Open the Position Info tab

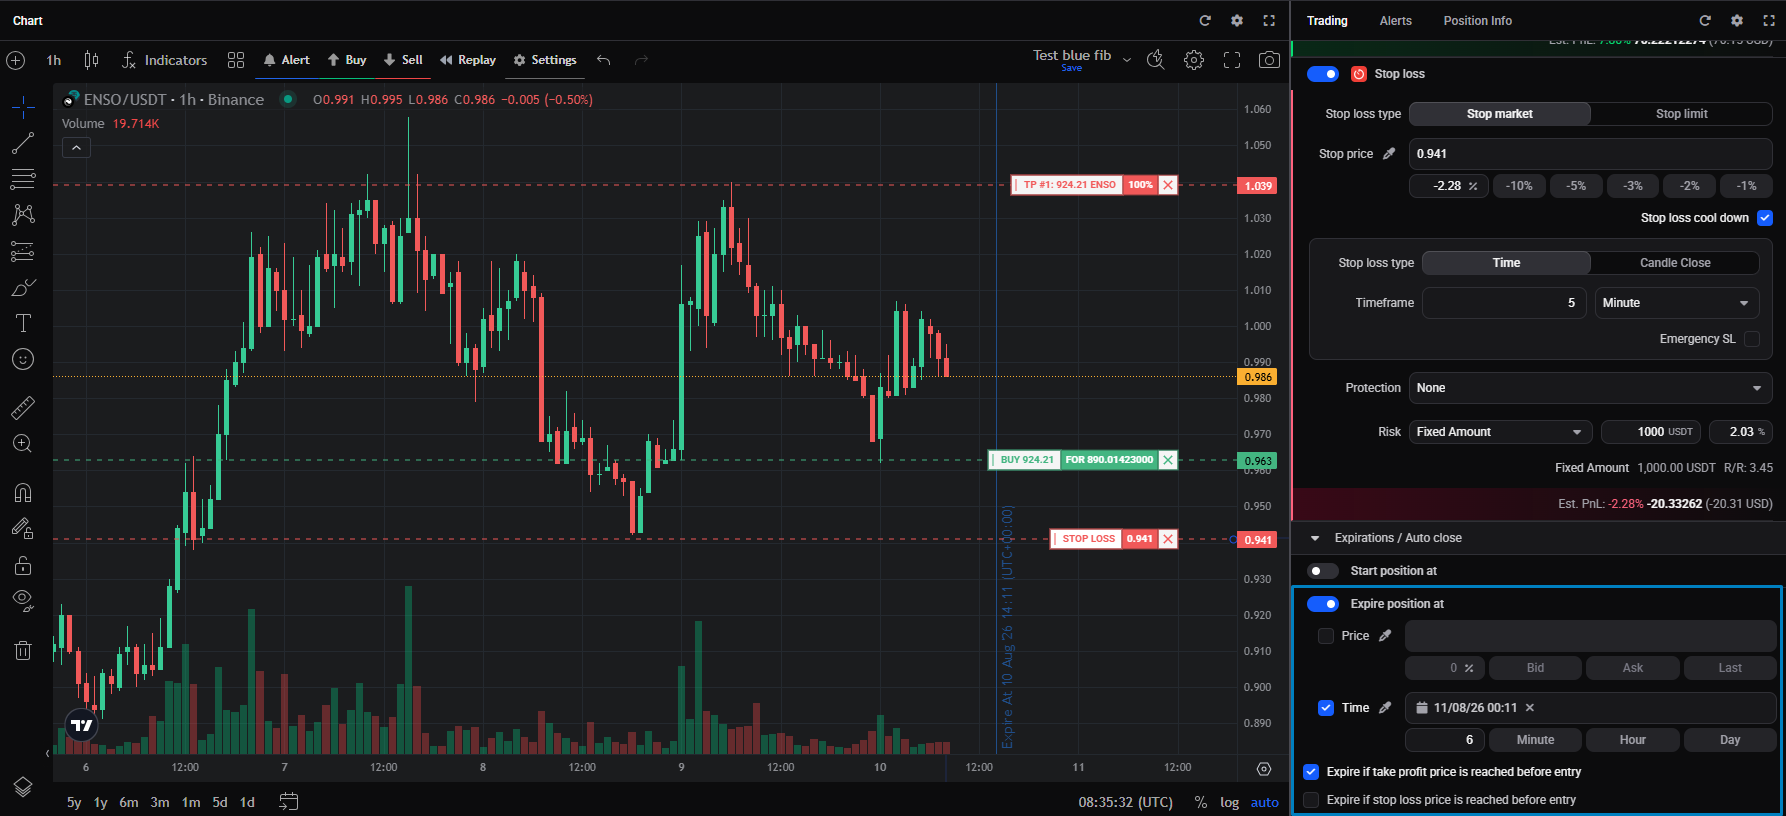1477,21
